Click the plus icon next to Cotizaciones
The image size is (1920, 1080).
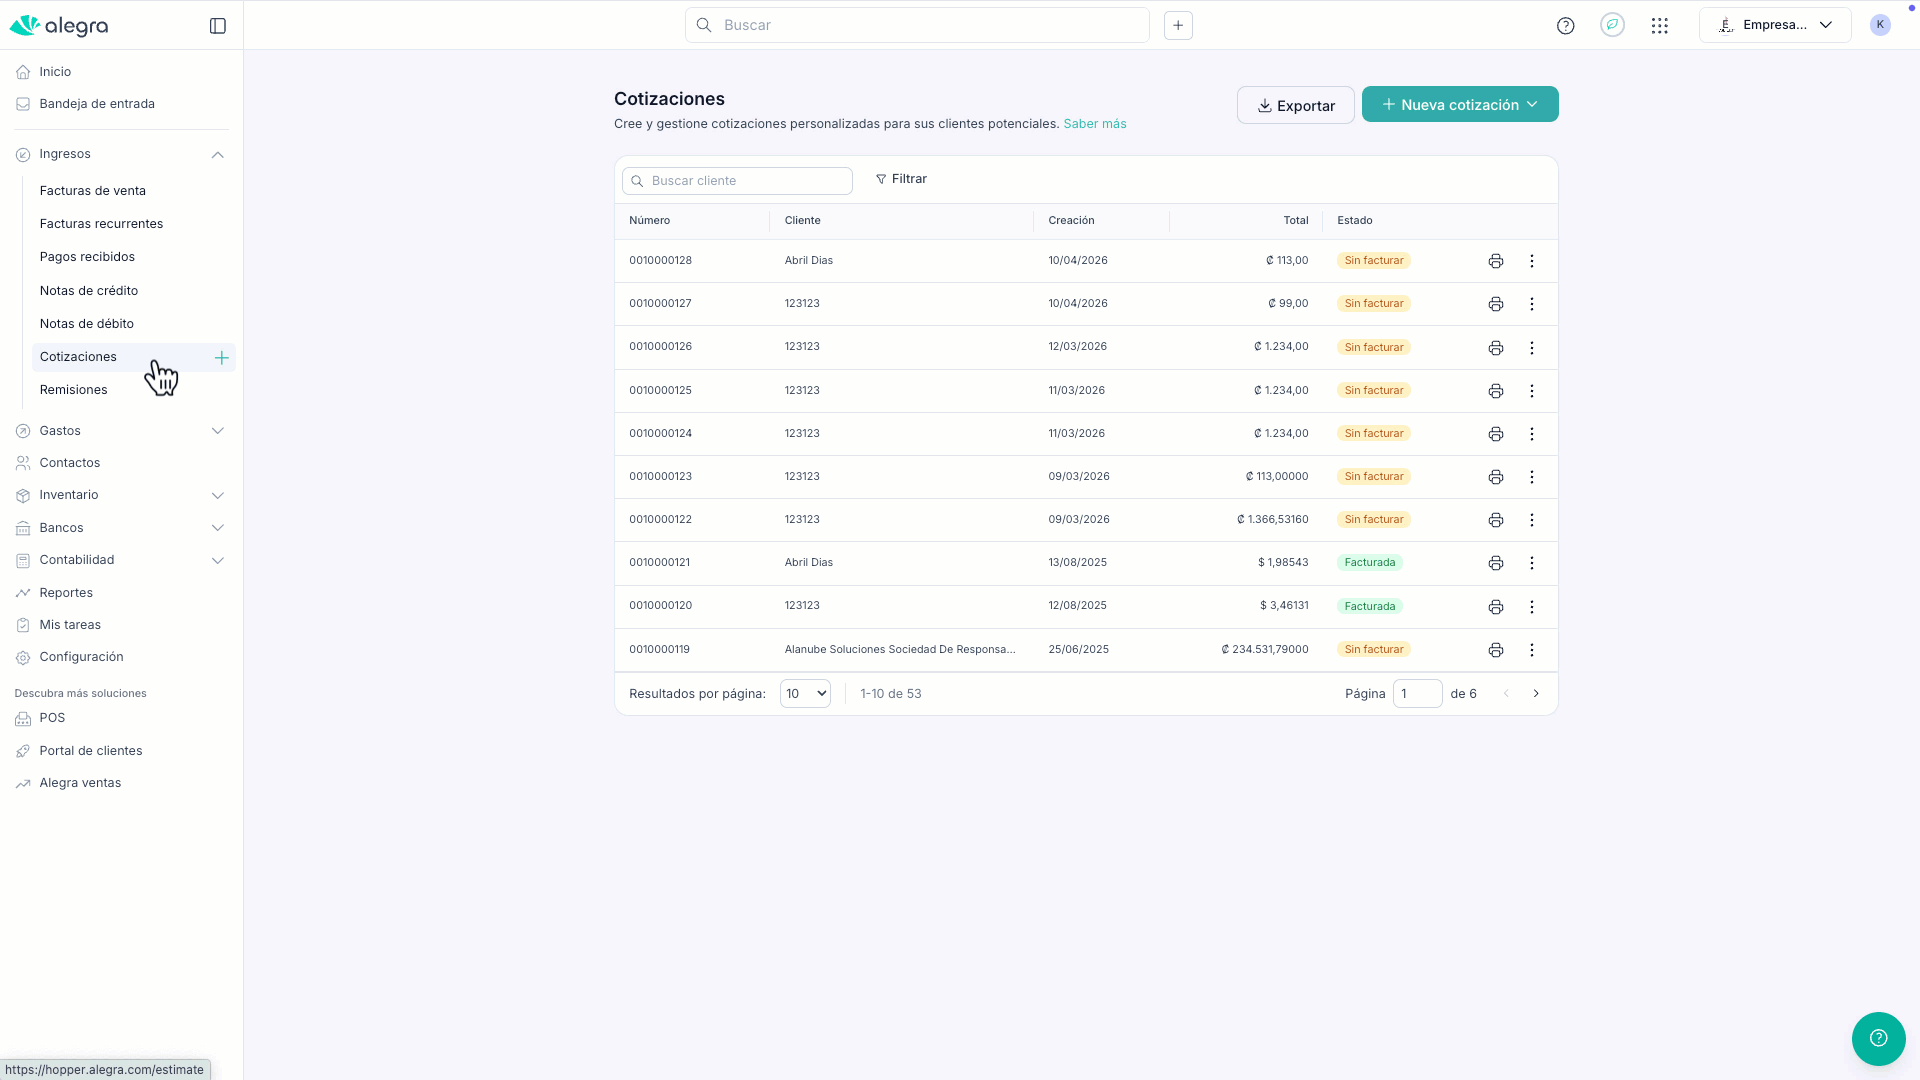coord(221,358)
